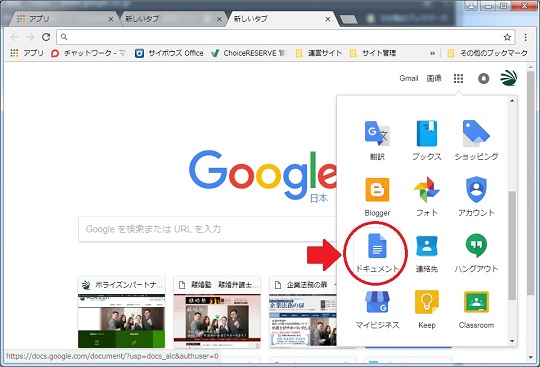Click apps panel scroll up arrow
Image resolution: width=540 pixels, height=367 pixels.
[512, 101]
